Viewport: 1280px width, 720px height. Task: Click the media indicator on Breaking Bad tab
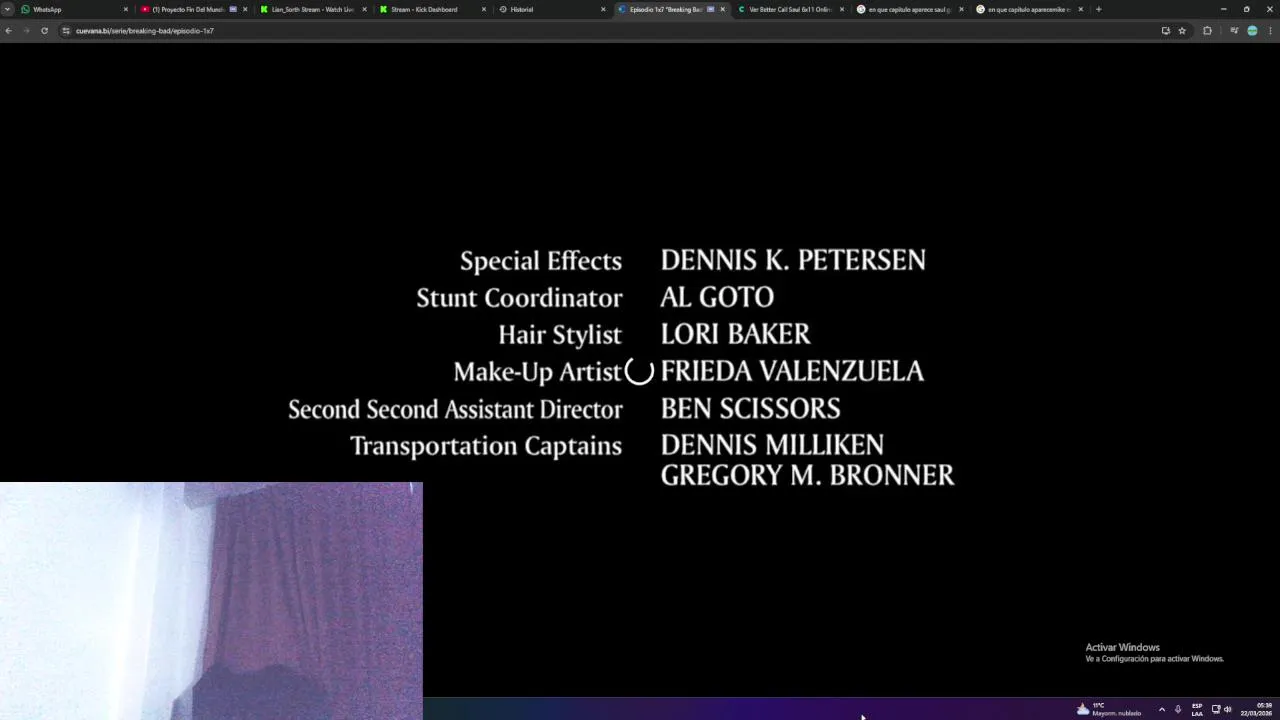(711, 9)
